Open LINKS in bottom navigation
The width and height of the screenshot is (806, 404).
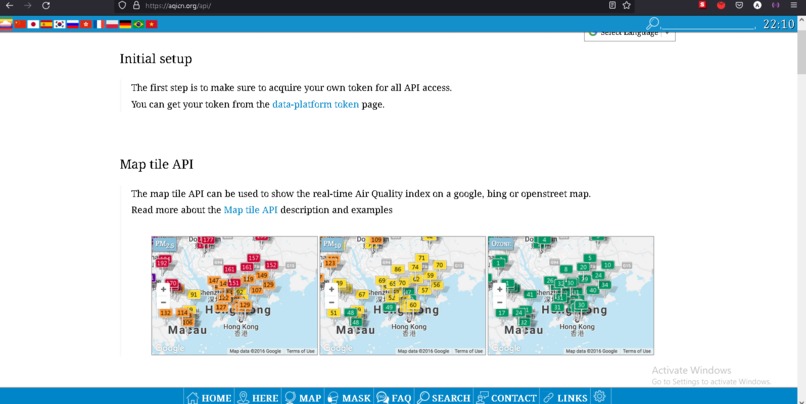tap(565, 398)
